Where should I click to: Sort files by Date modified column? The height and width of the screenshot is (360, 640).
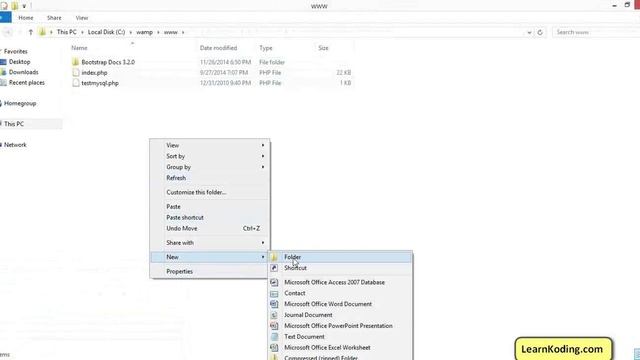click(218, 48)
